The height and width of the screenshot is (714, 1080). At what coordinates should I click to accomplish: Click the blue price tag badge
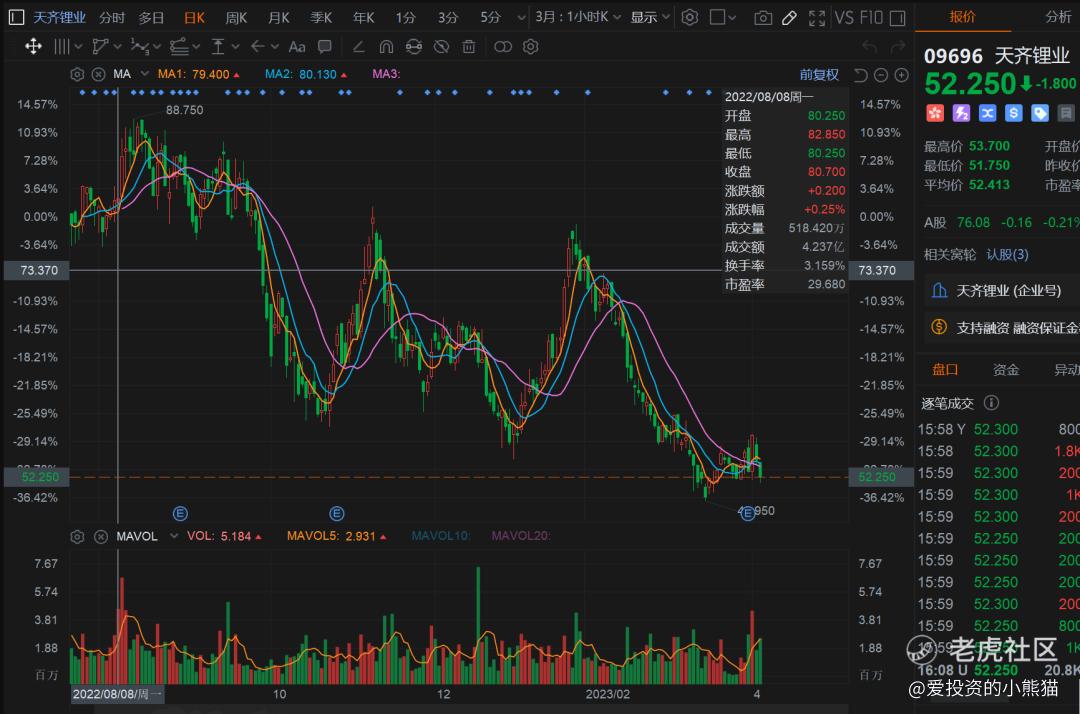tap(1039, 113)
